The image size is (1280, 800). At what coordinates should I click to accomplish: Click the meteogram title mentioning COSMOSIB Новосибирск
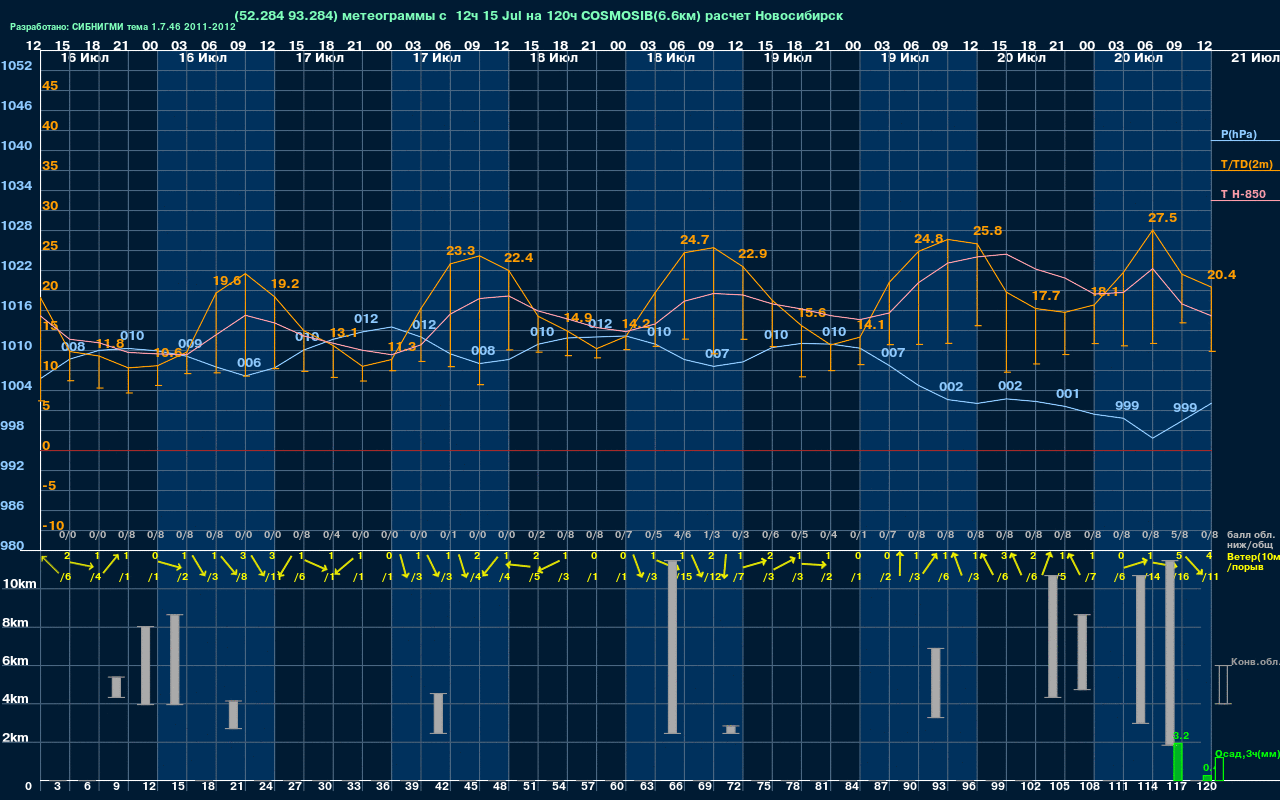538,16
